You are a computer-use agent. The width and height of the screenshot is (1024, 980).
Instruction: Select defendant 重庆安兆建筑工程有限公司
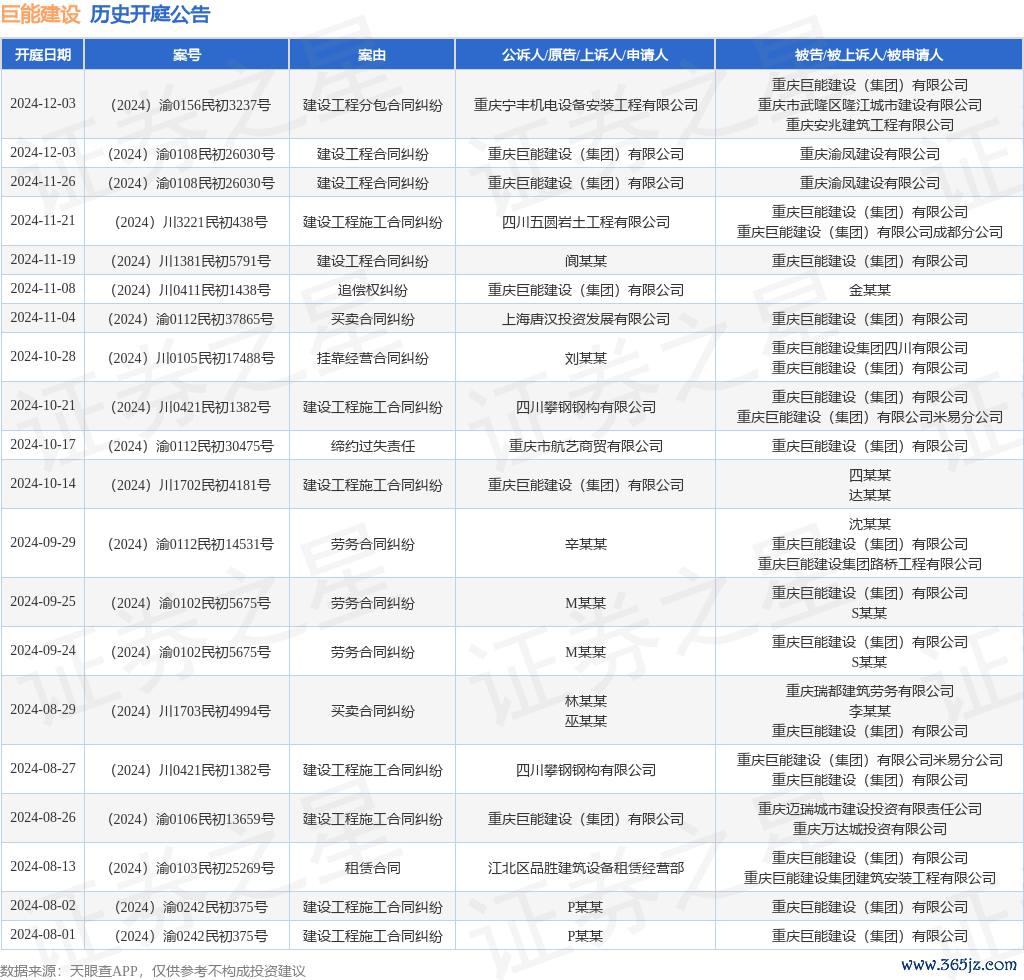point(870,125)
